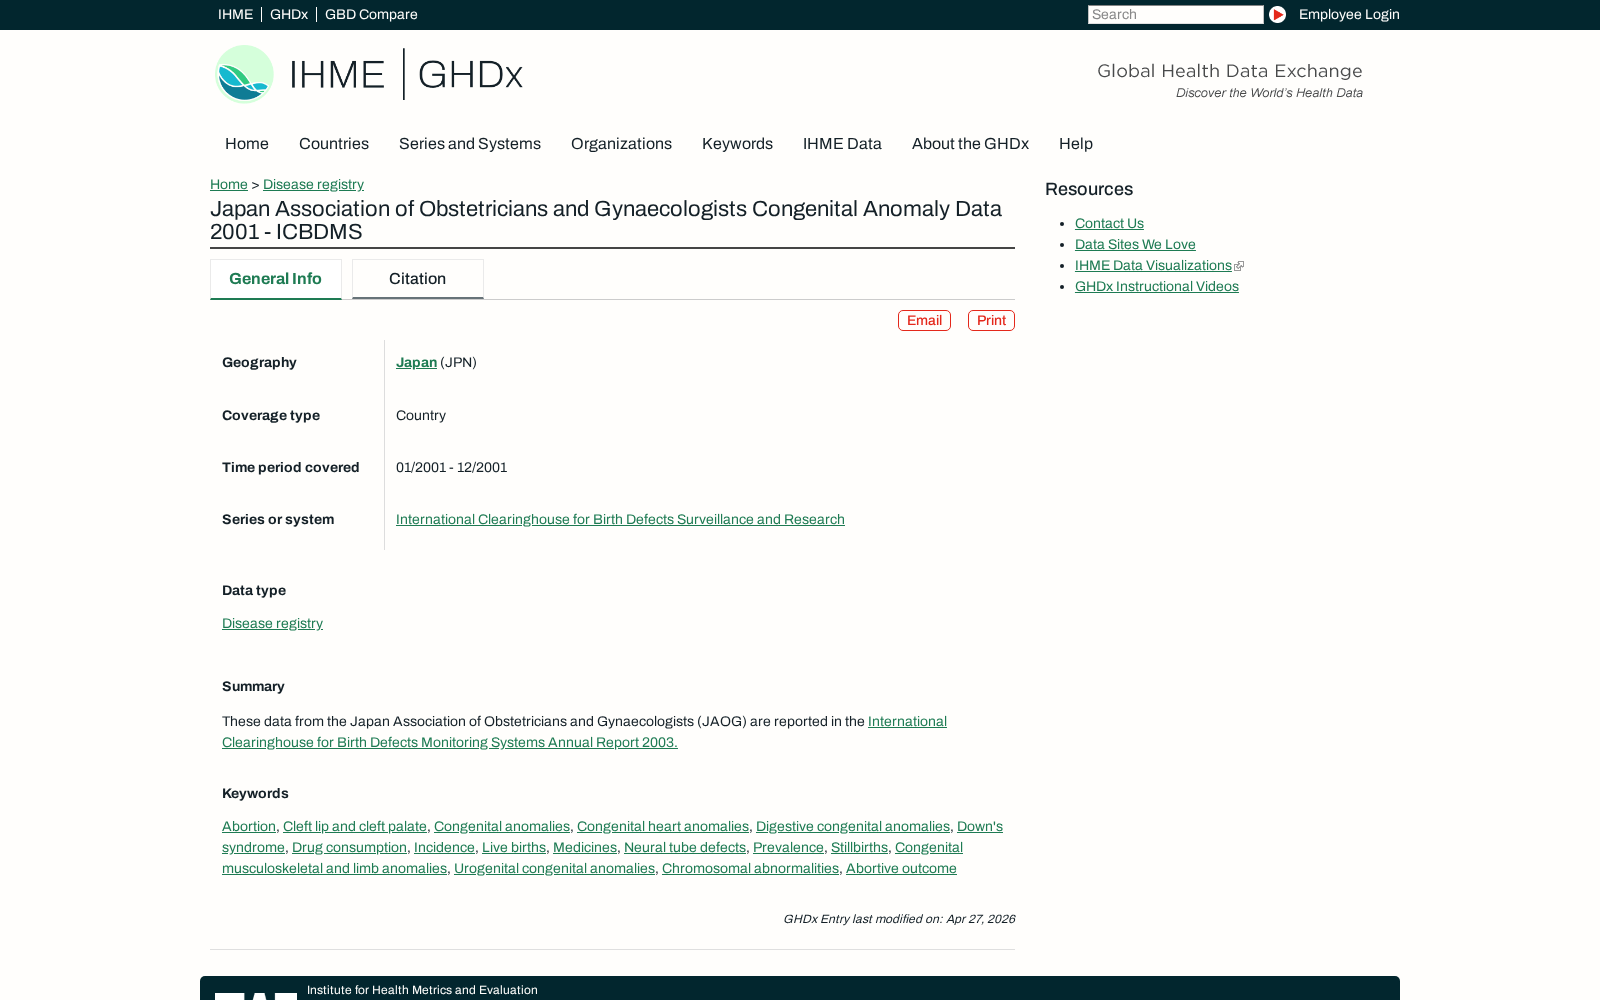Click the red search submit arrow icon
Image resolution: width=1600 pixels, height=1000 pixels.
1277,14
